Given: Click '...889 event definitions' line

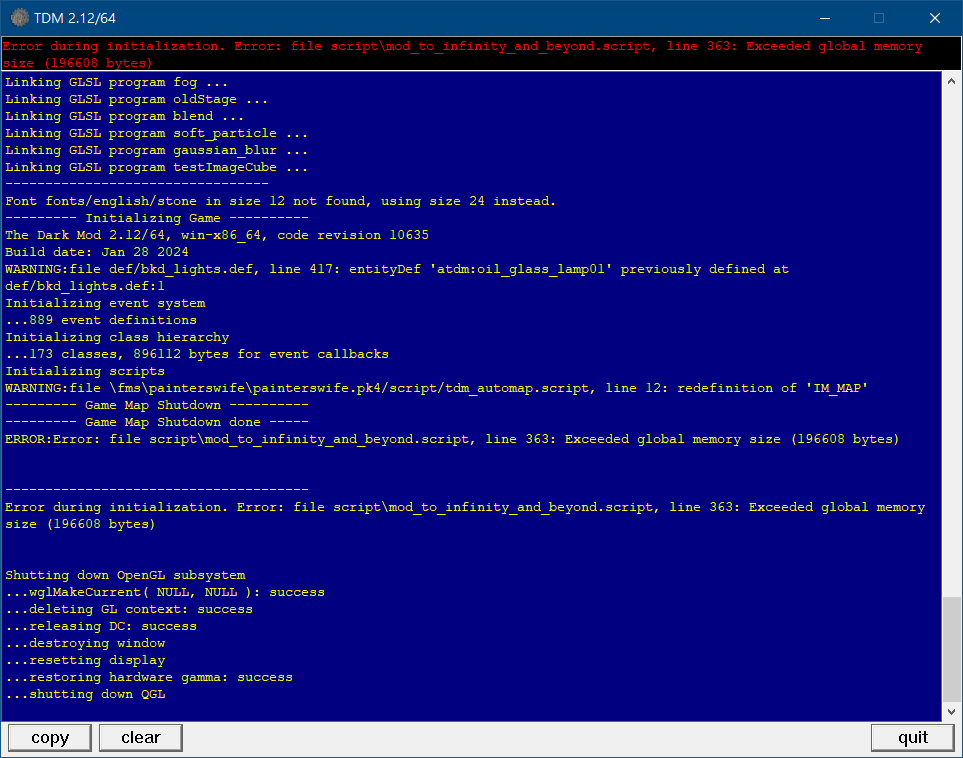Looking at the screenshot, I should 101,320.
